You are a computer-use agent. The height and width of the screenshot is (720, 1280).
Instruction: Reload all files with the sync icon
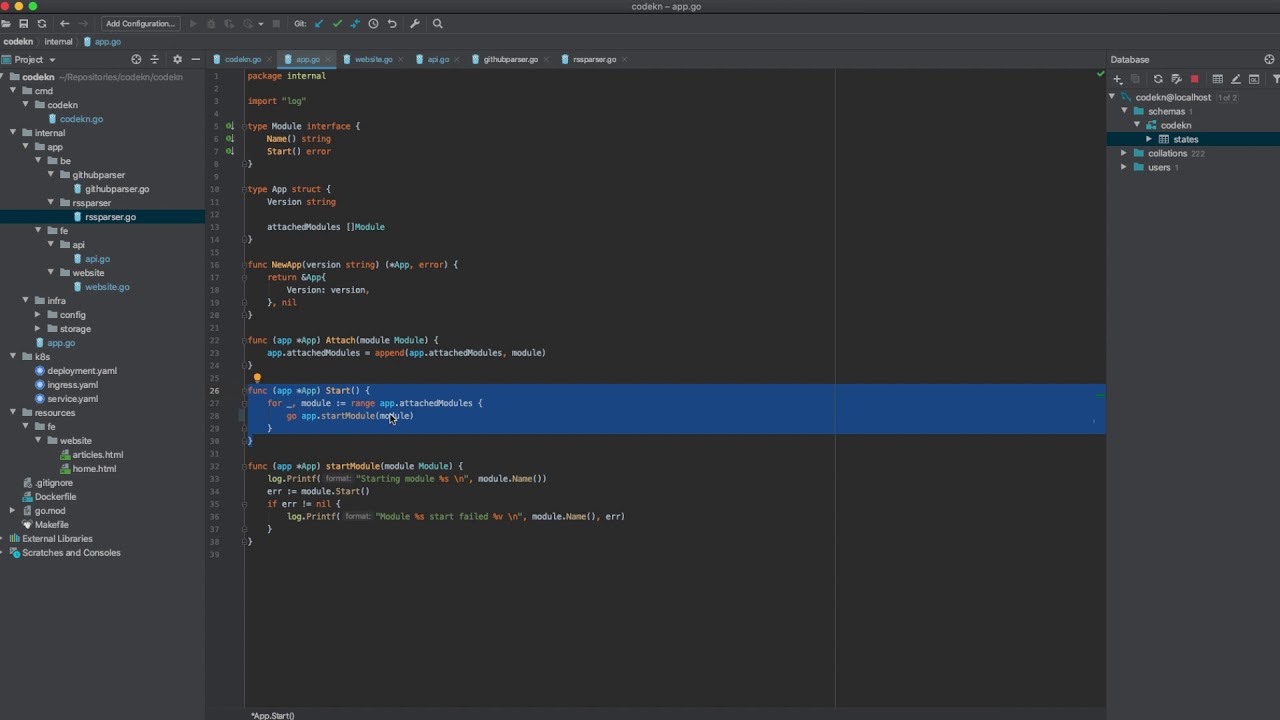point(42,24)
